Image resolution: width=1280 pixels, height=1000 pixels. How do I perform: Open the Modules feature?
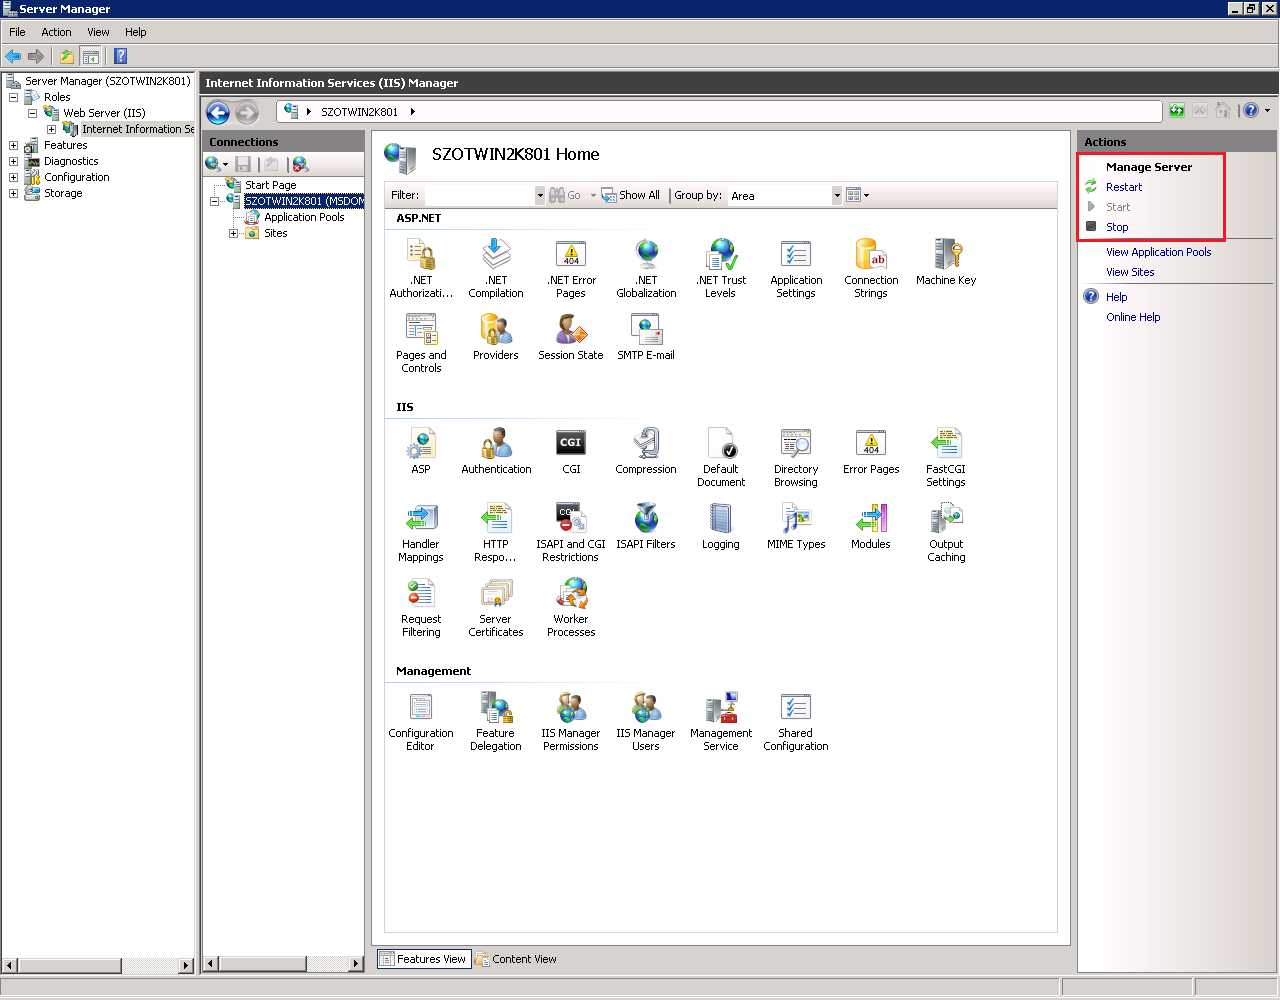point(871,525)
